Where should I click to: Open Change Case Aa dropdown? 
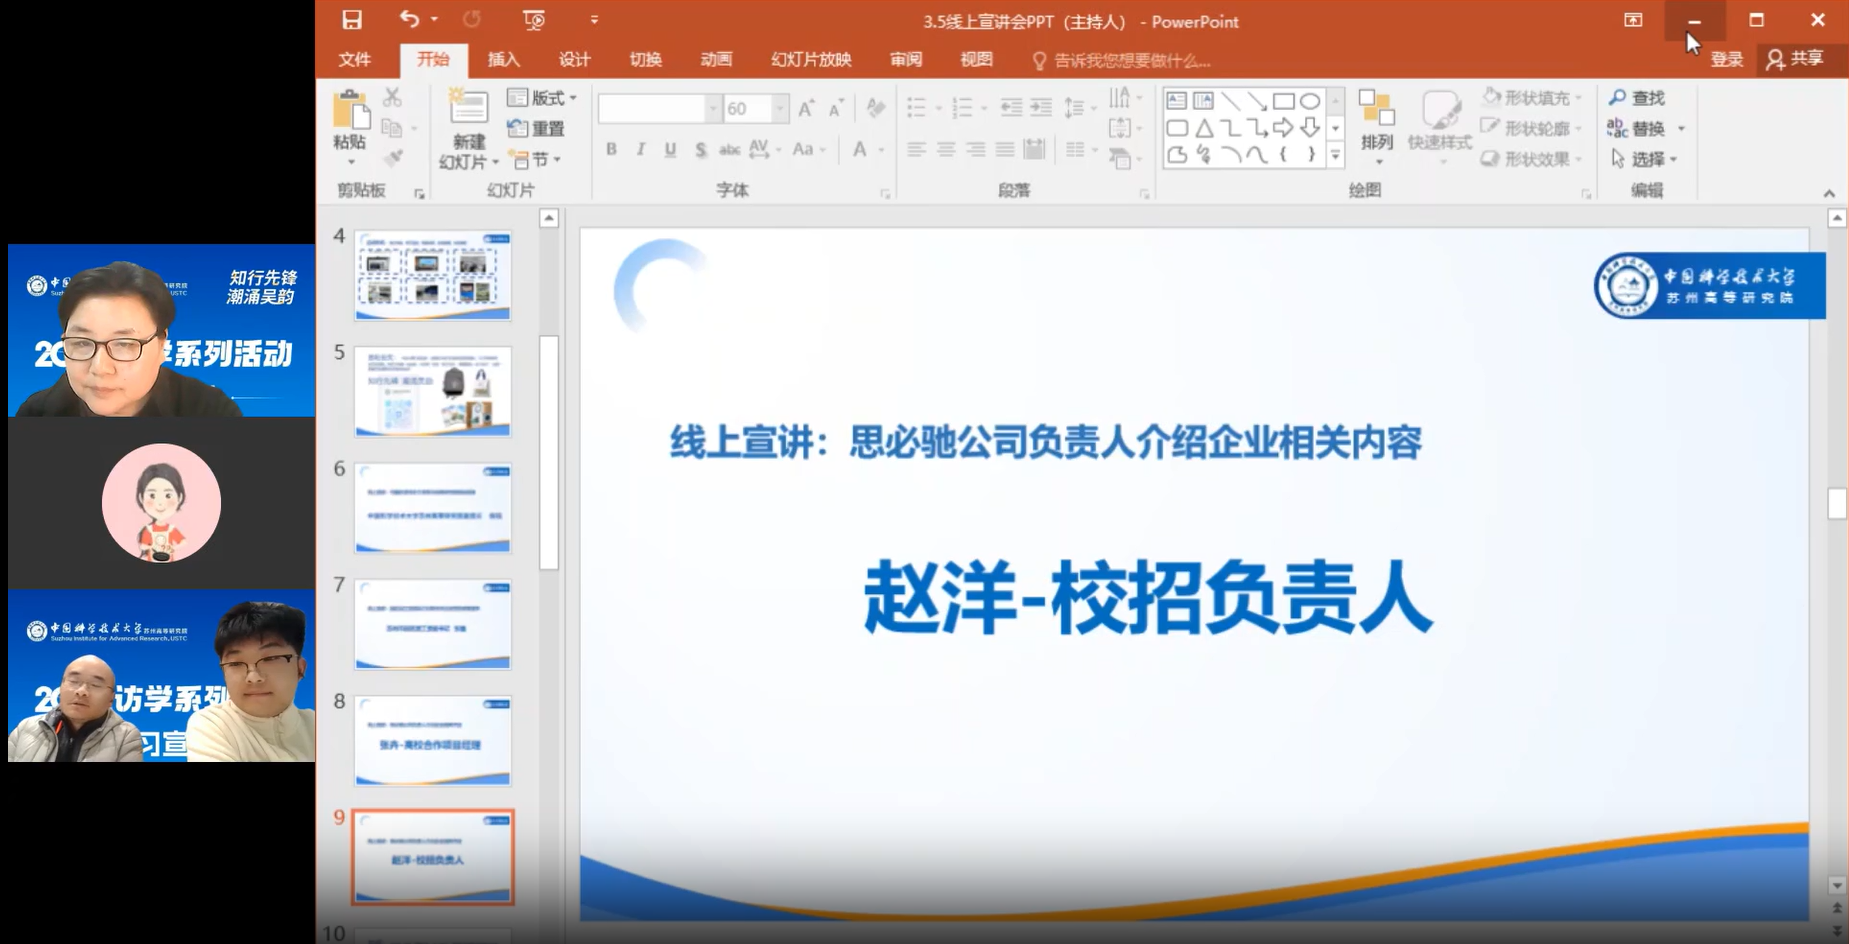tap(808, 149)
